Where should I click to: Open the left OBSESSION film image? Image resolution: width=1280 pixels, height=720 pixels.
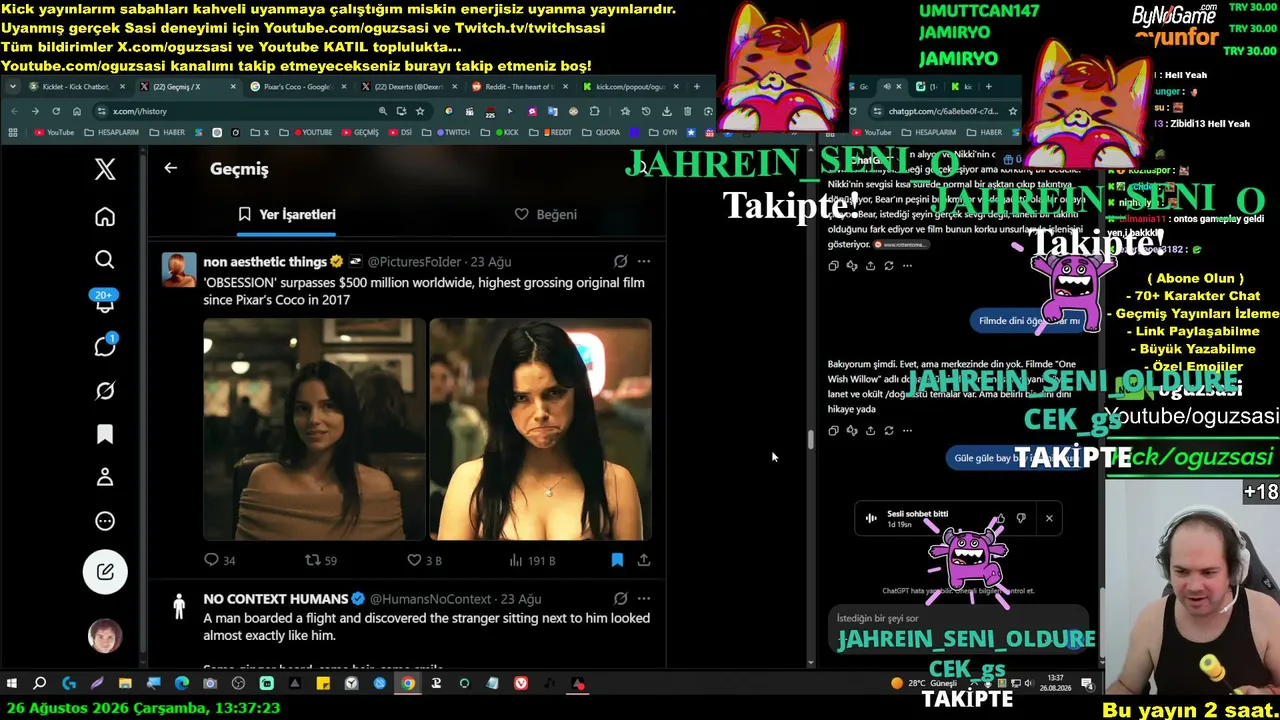pyautogui.click(x=314, y=429)
